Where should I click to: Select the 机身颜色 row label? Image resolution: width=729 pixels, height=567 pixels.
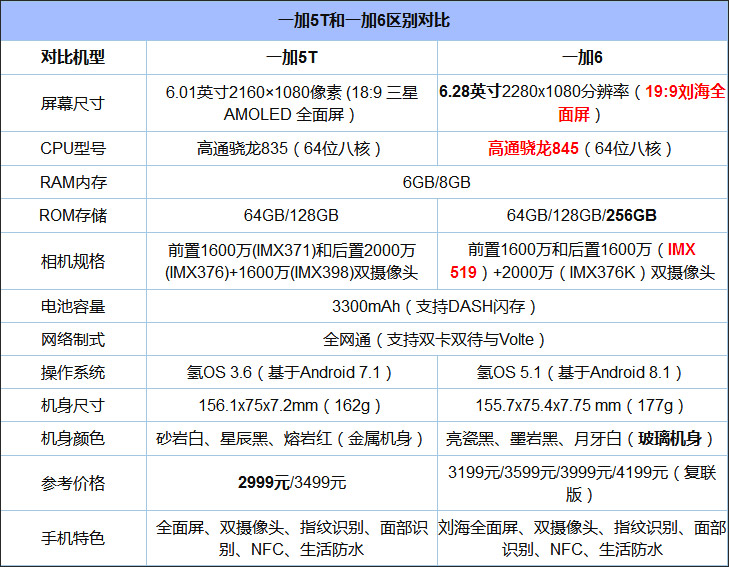[x=73, y=438]
